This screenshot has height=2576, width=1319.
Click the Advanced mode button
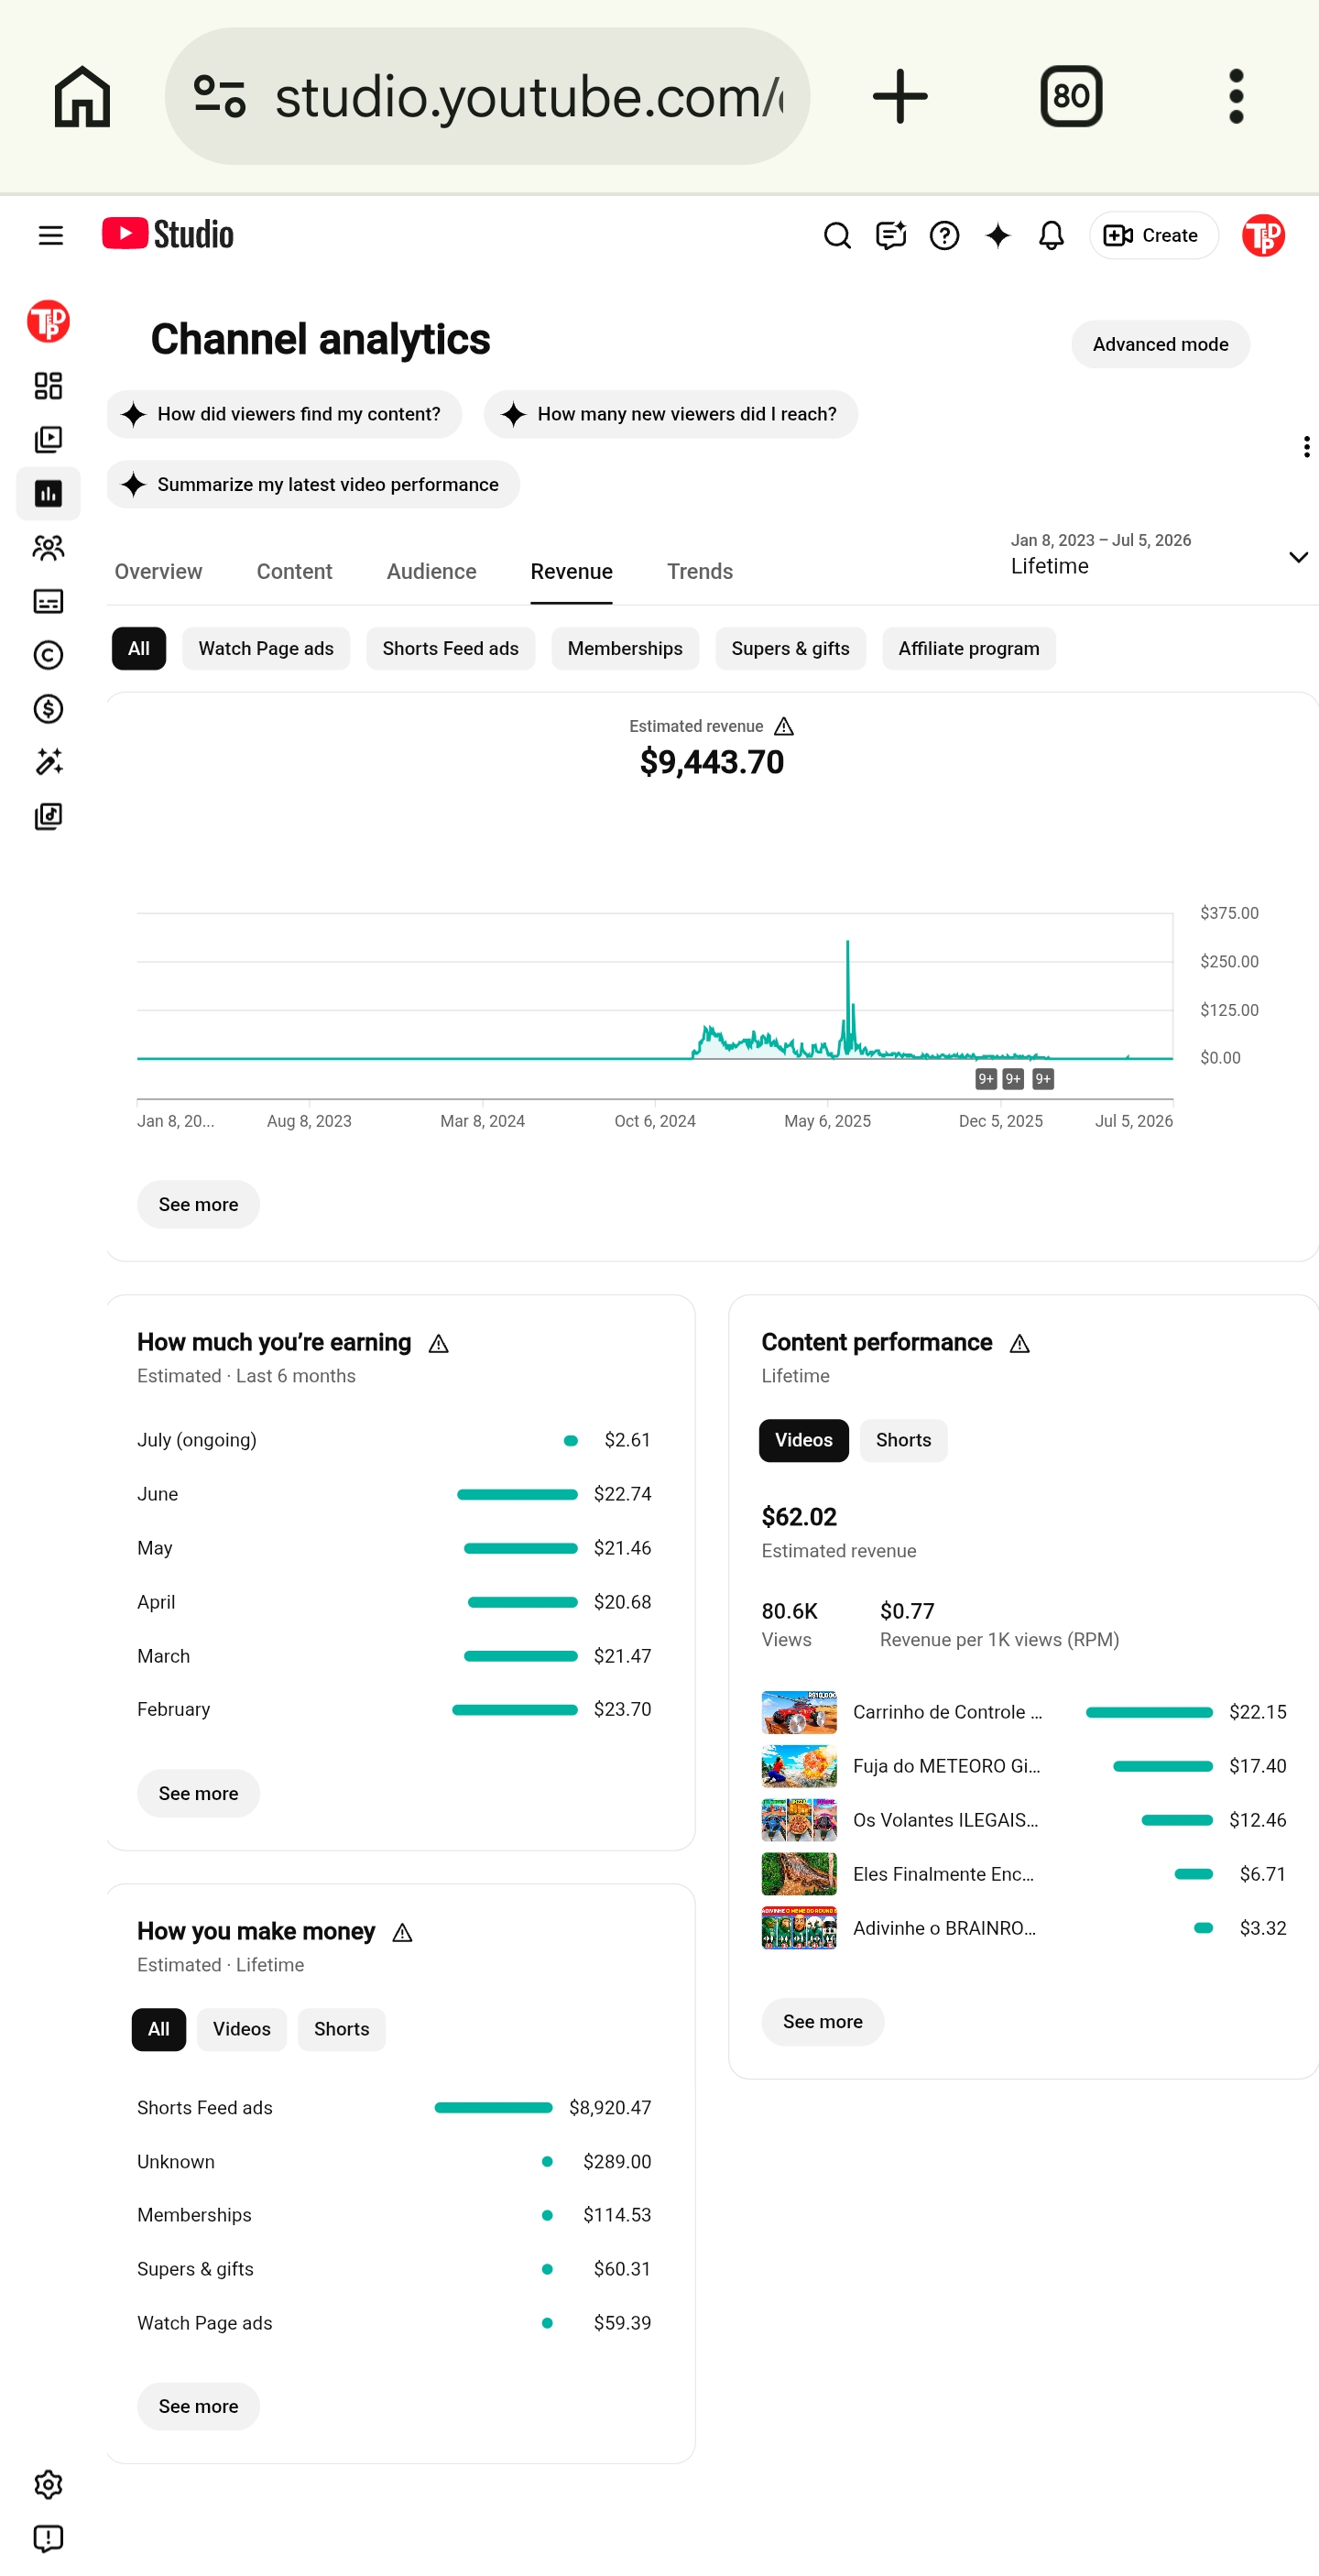pyautogui.click(x=1160, y=344)
